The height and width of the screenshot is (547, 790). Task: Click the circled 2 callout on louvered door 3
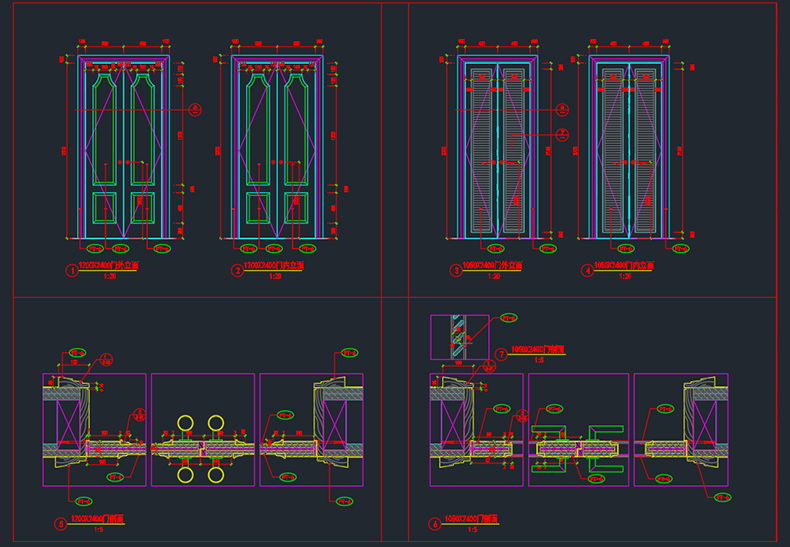click(x=562, y=134)
